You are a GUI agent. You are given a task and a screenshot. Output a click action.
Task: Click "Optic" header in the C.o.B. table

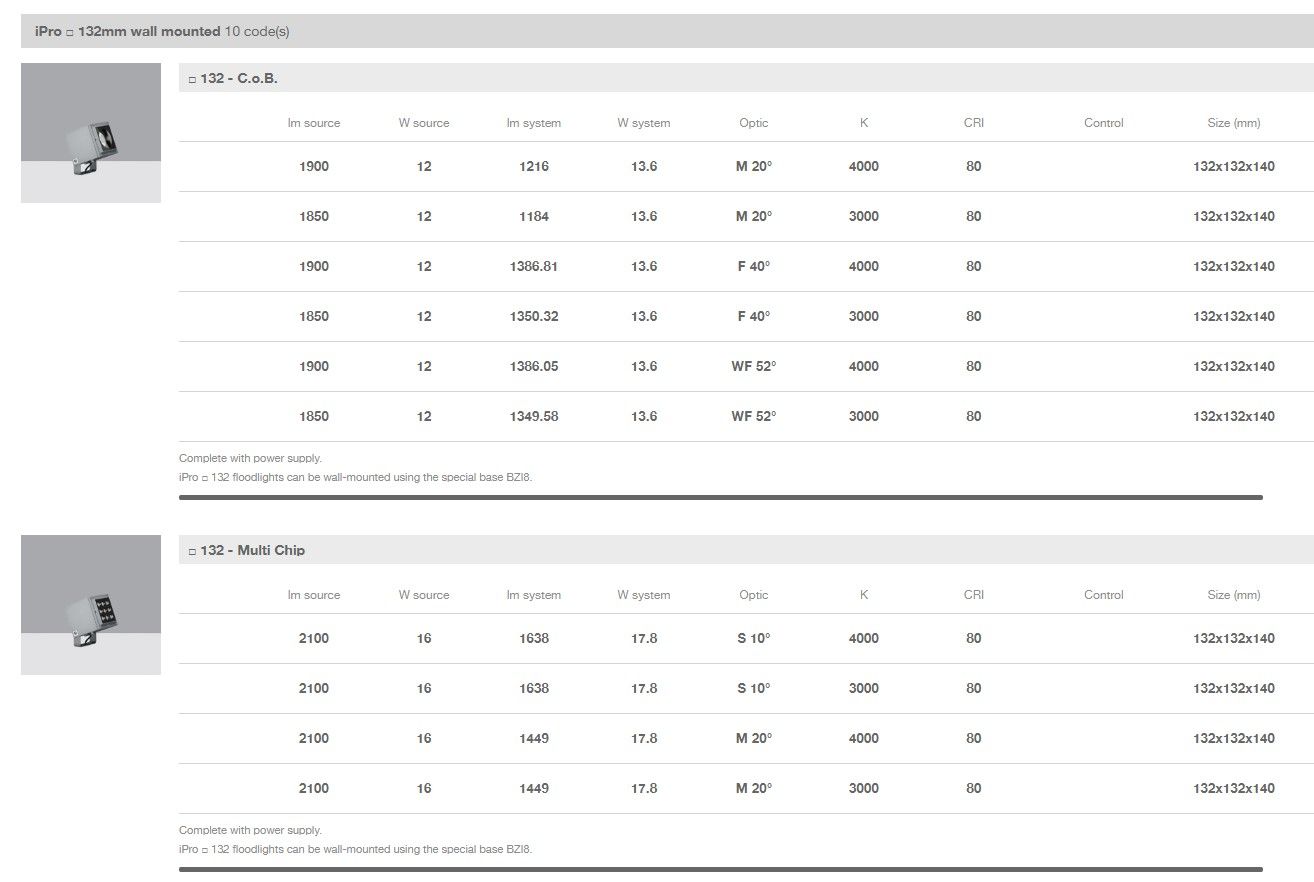coord(754,123)
